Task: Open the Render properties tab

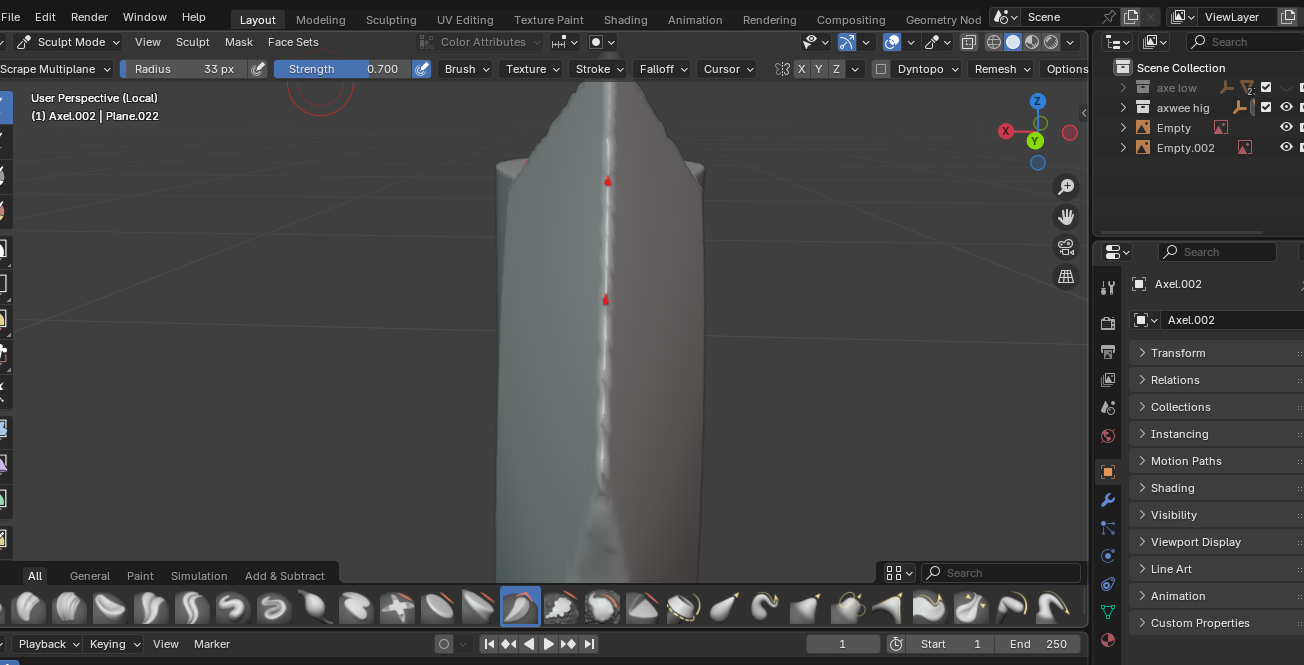Action: point(1107,323)
